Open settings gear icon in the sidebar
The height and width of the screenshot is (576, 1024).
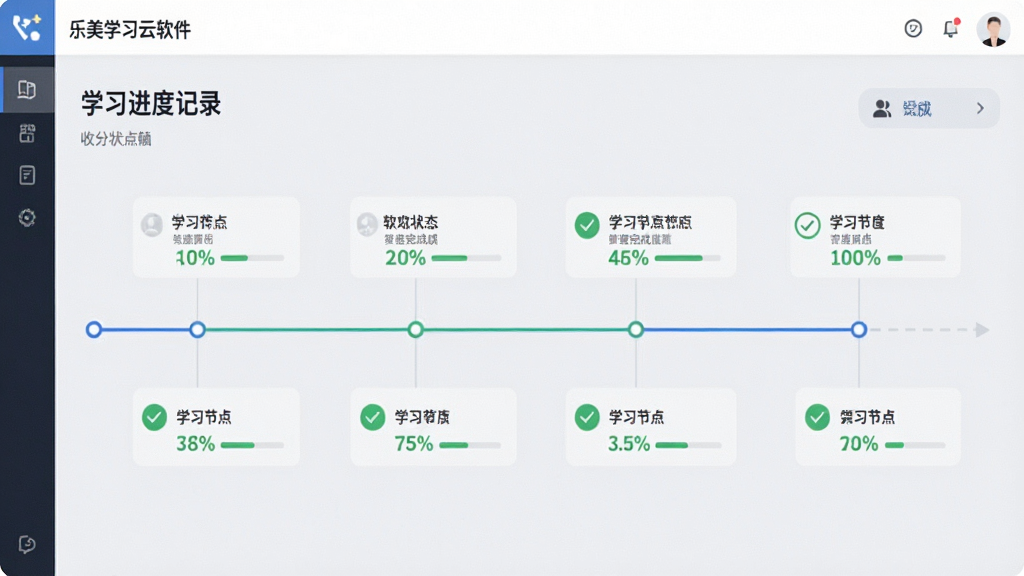pos(27,217)
